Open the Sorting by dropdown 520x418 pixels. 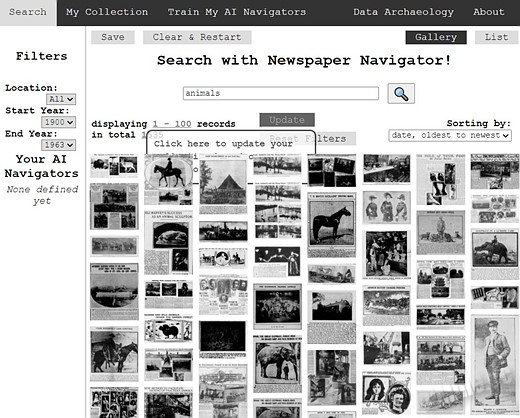[x=450, y=135]
